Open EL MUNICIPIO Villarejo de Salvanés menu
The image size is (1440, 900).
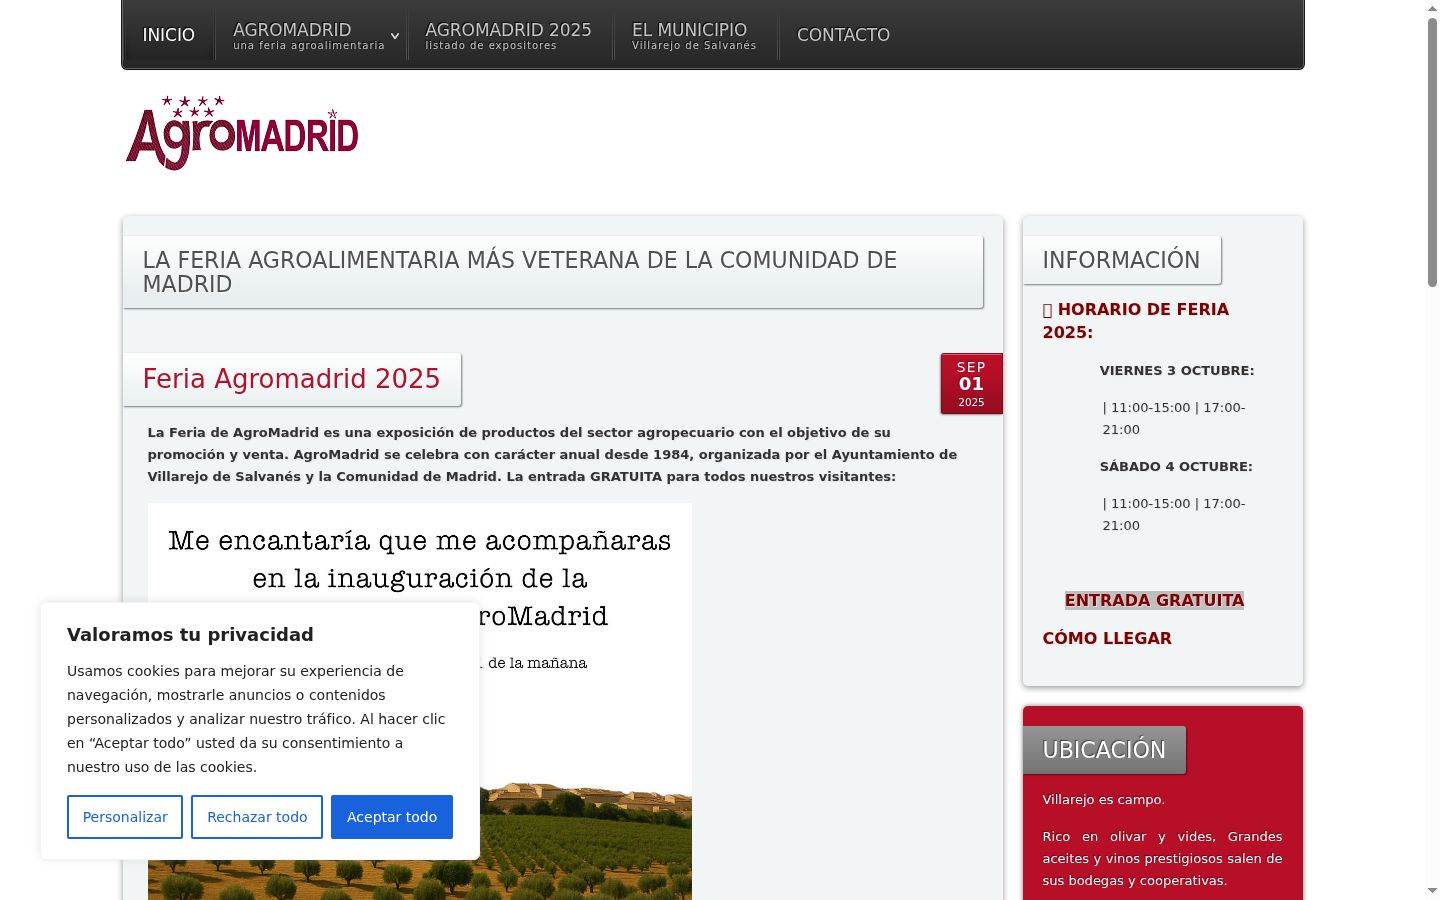click(694, 35)
